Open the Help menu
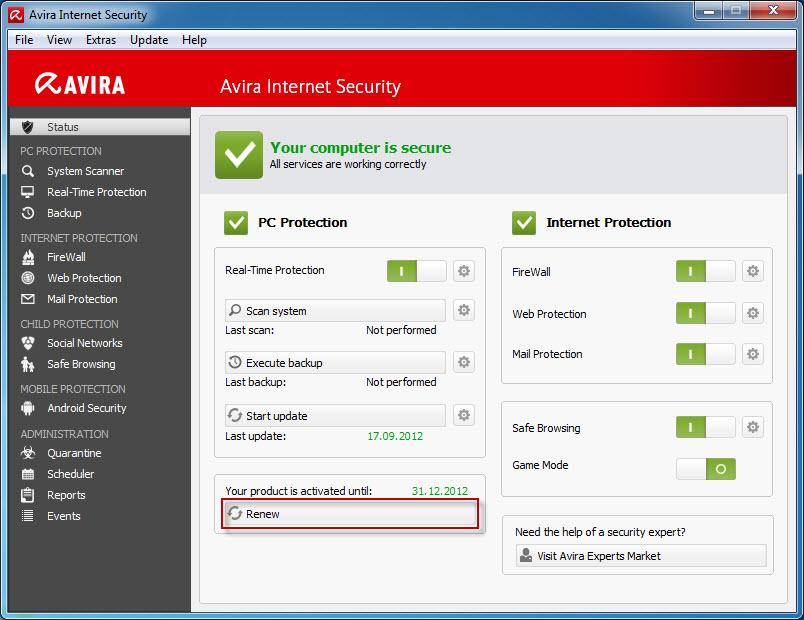 [x=194, y=39]
